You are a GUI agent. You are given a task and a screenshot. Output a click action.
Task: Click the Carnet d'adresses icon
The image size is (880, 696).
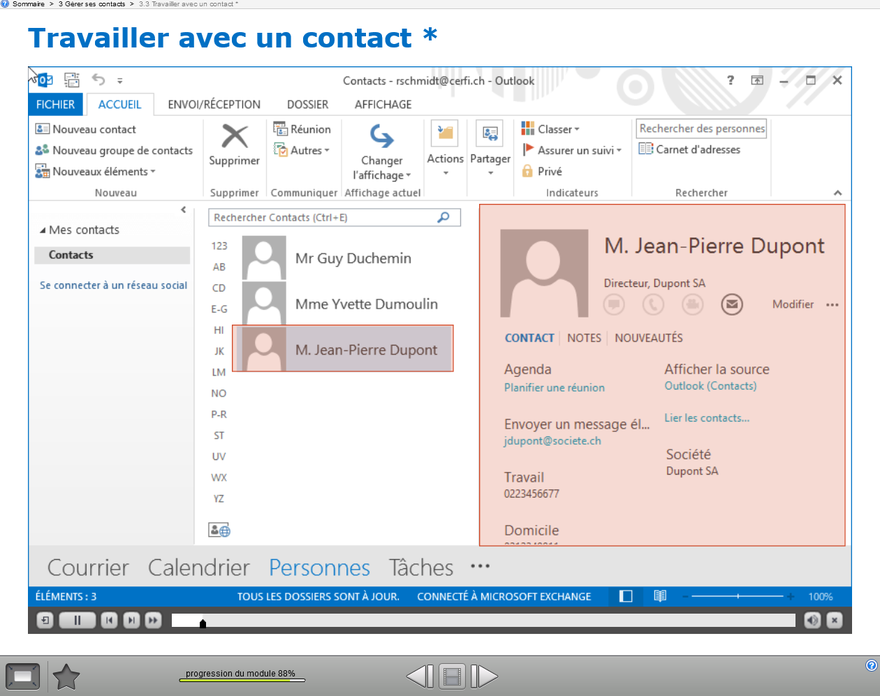[645, 150]
